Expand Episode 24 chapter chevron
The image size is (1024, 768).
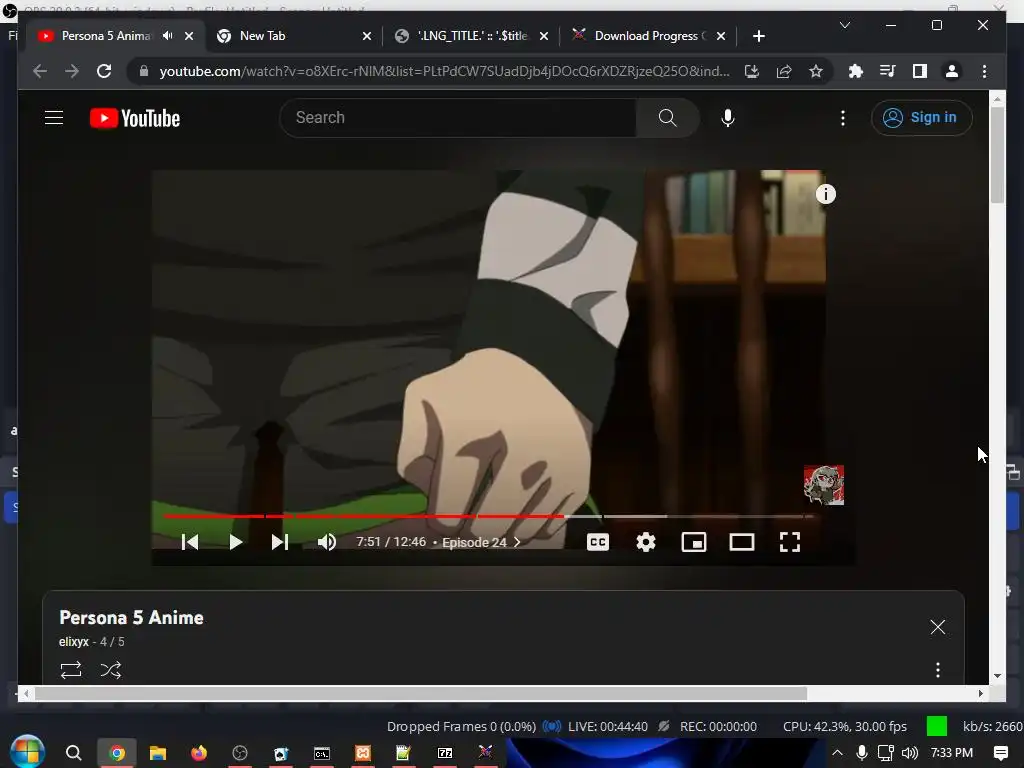pyautogui.click(x=517, y=542)
